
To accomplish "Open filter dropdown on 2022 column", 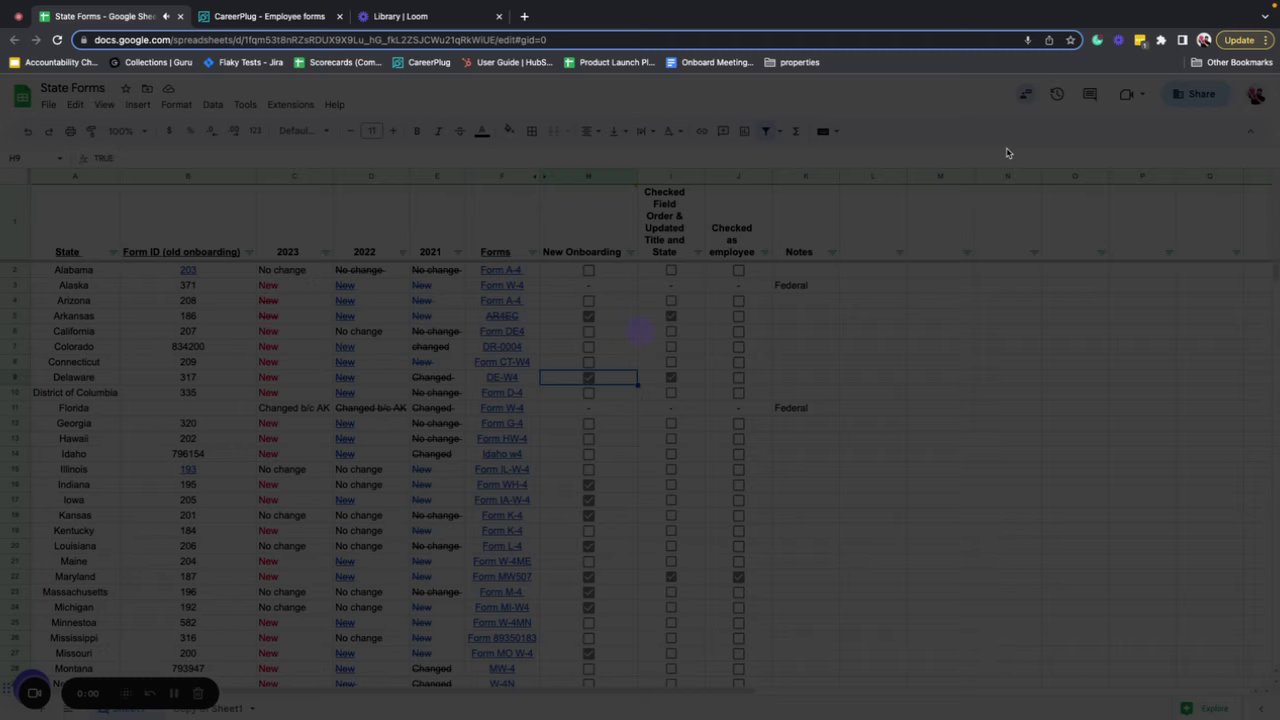I will pos(402,252).
